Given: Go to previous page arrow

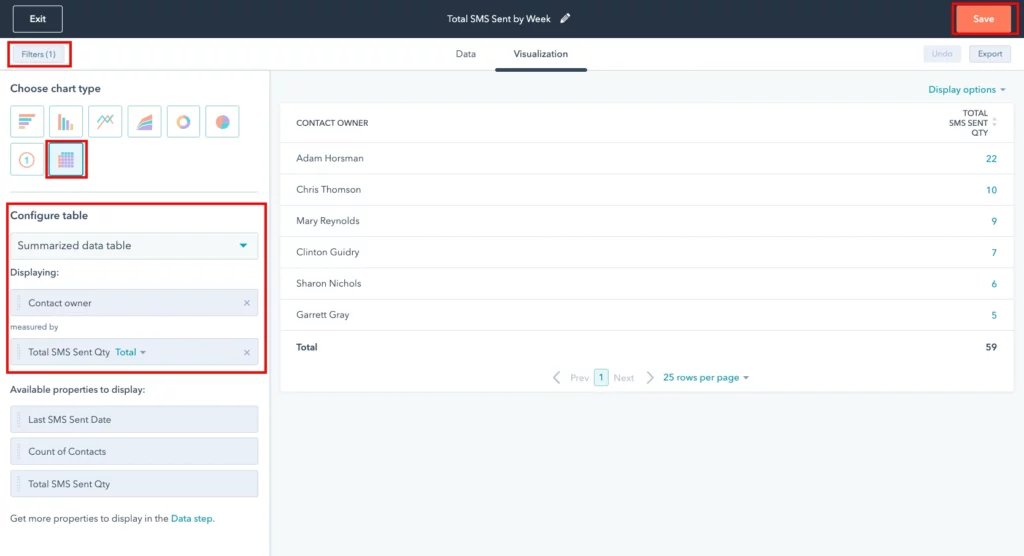Looking at the screenshot, I should (x=556, y=378).
